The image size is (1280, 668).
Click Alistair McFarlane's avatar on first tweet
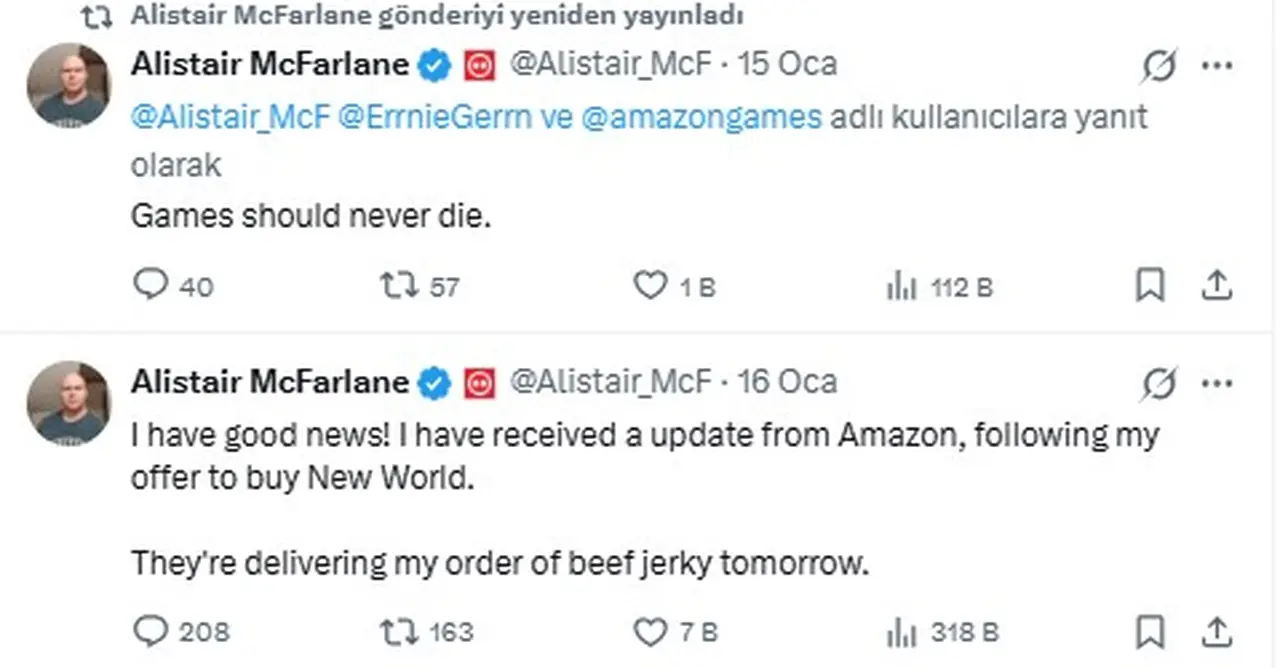(x=68, y=85)
